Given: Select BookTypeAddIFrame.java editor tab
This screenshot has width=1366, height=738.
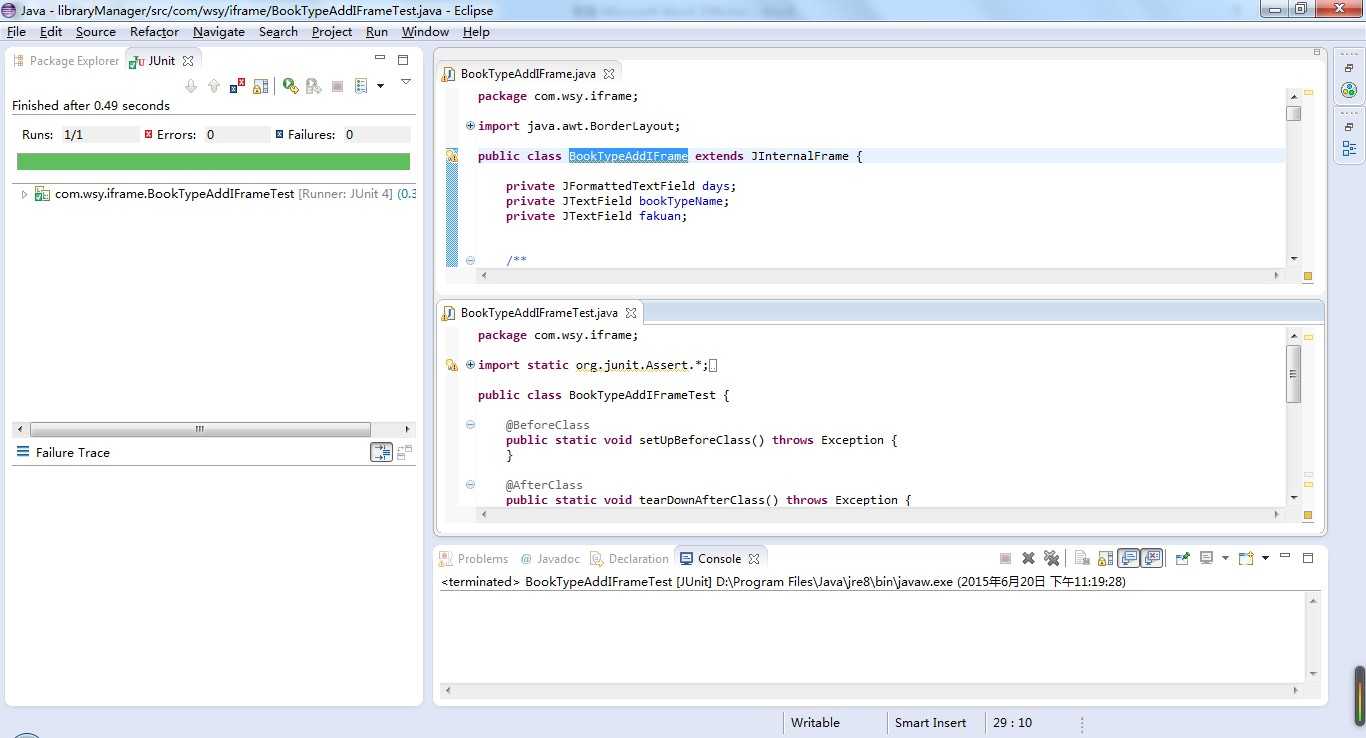Looking at the screenshot, I should point(528,74).
